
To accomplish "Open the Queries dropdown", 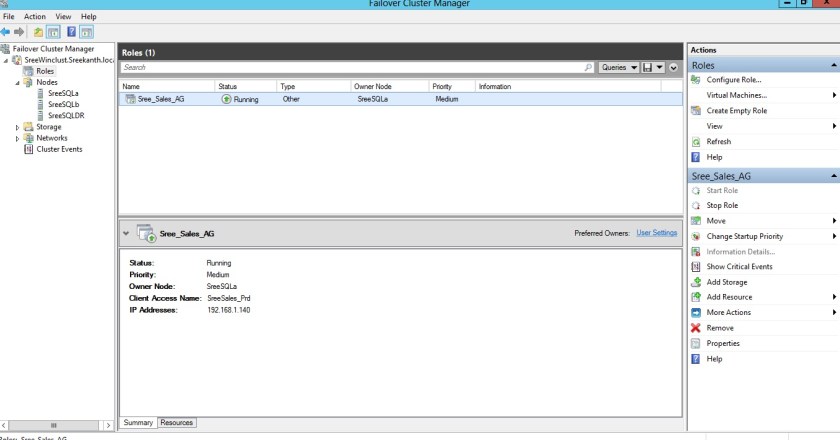I will point(619,67).
